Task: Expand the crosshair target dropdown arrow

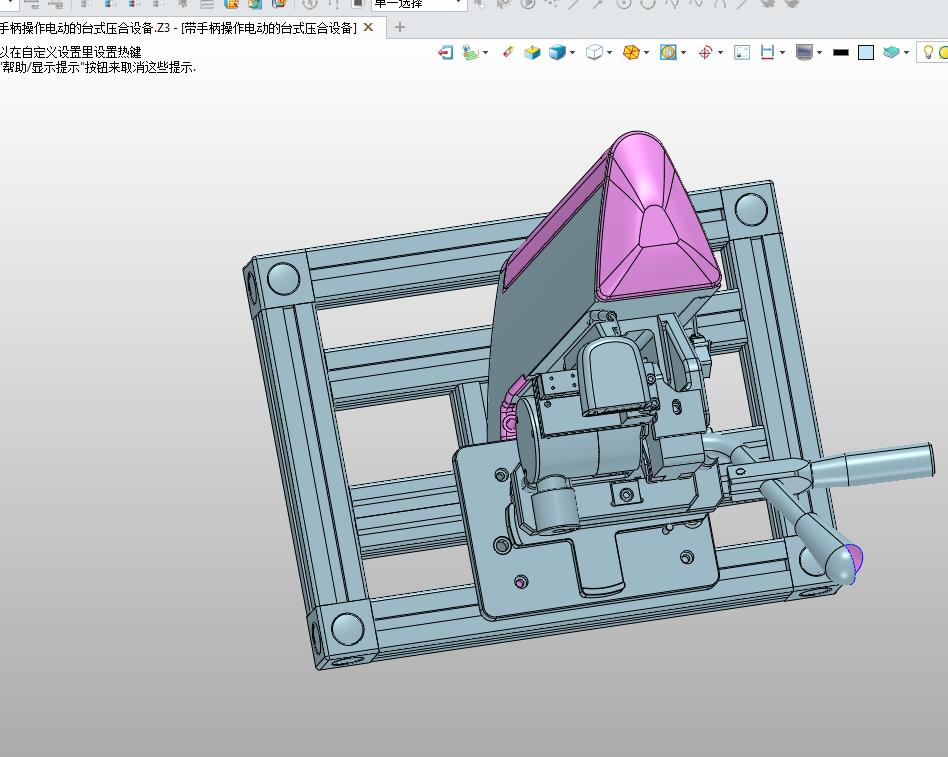Action: click(x=720, y=53)
